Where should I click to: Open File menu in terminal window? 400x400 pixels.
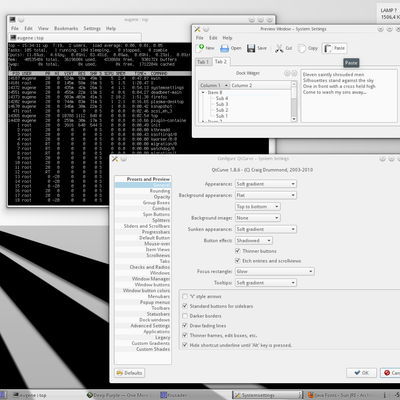pyautogui.click(x=15, y=28)
